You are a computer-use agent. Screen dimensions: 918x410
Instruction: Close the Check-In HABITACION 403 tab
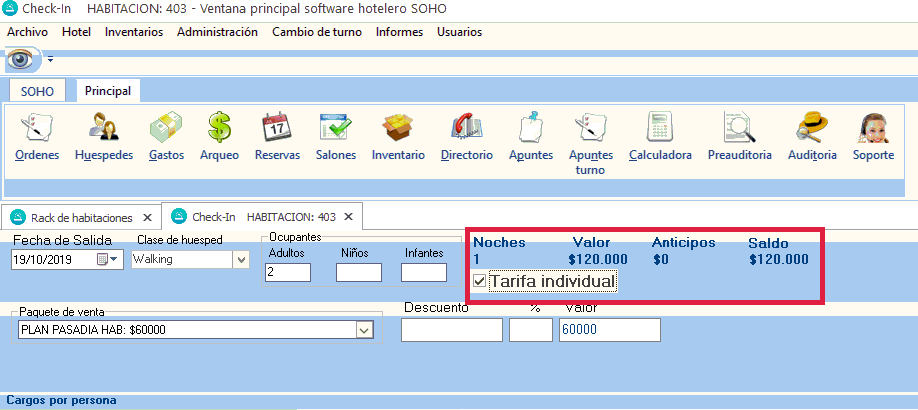coord(348,217)
